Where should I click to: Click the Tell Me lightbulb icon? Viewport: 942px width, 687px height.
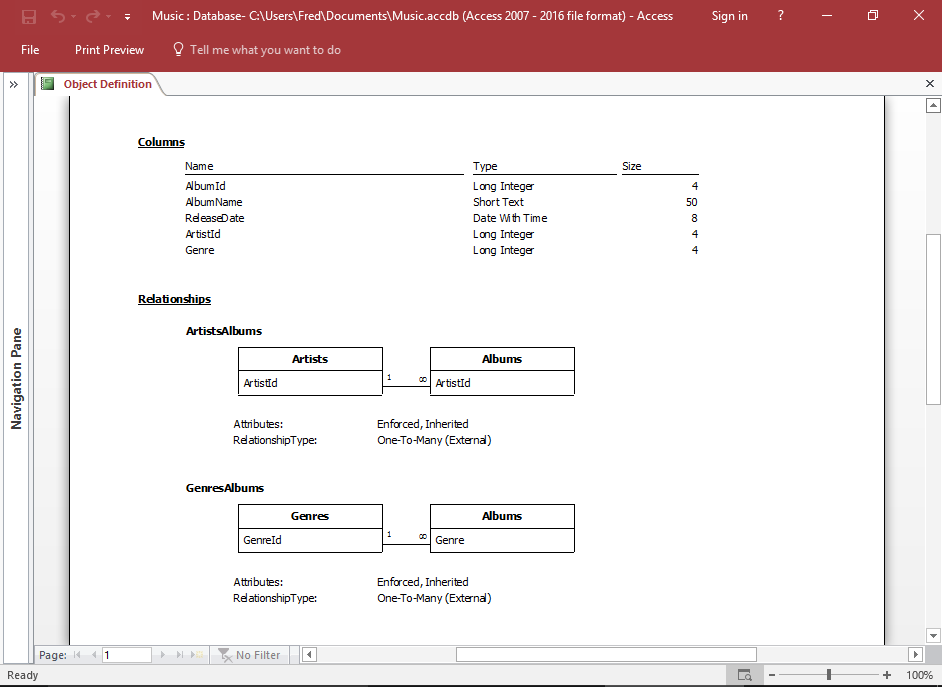[177, 49]
